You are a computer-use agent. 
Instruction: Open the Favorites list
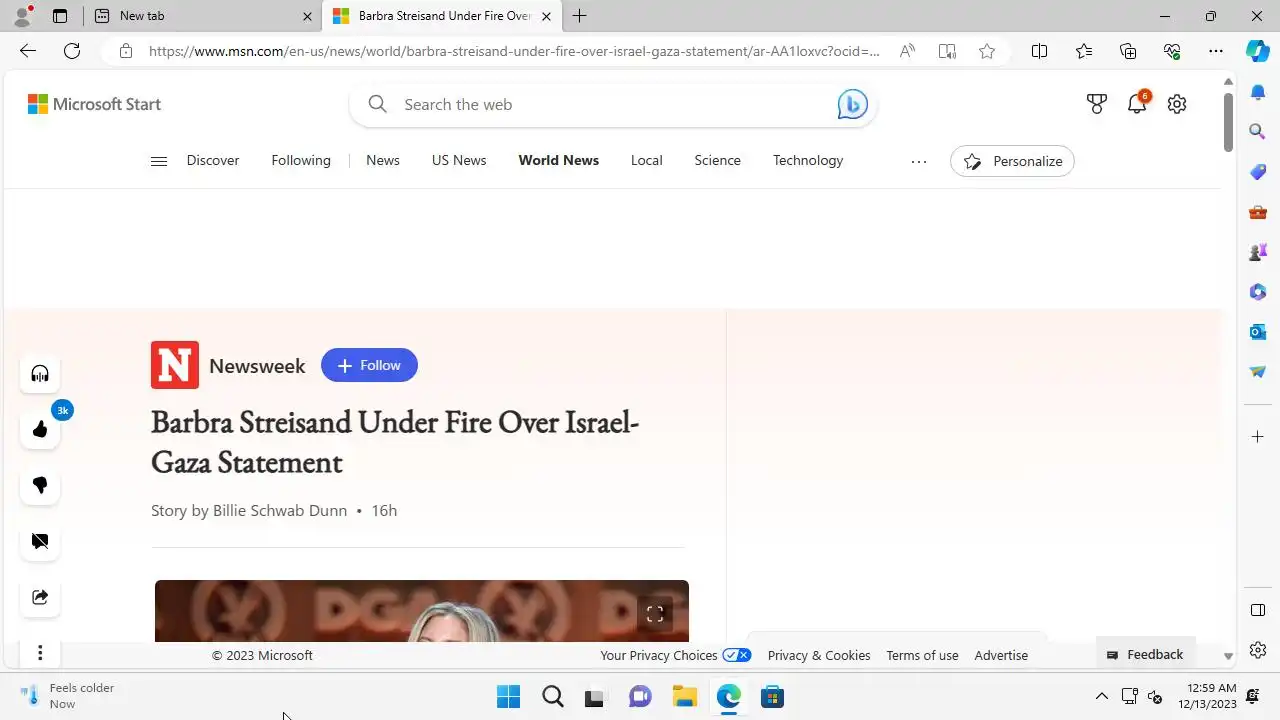(1084, 51)
